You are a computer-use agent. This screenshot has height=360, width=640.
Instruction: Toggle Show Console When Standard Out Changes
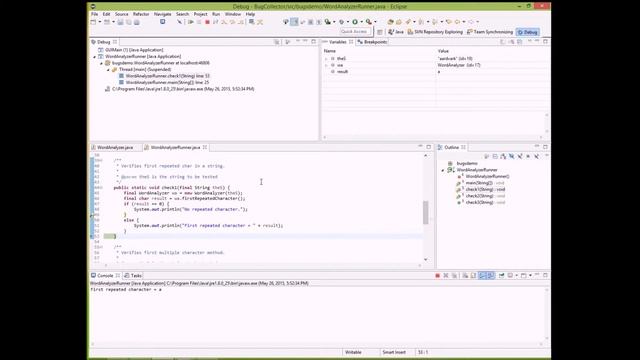[482, 276]
